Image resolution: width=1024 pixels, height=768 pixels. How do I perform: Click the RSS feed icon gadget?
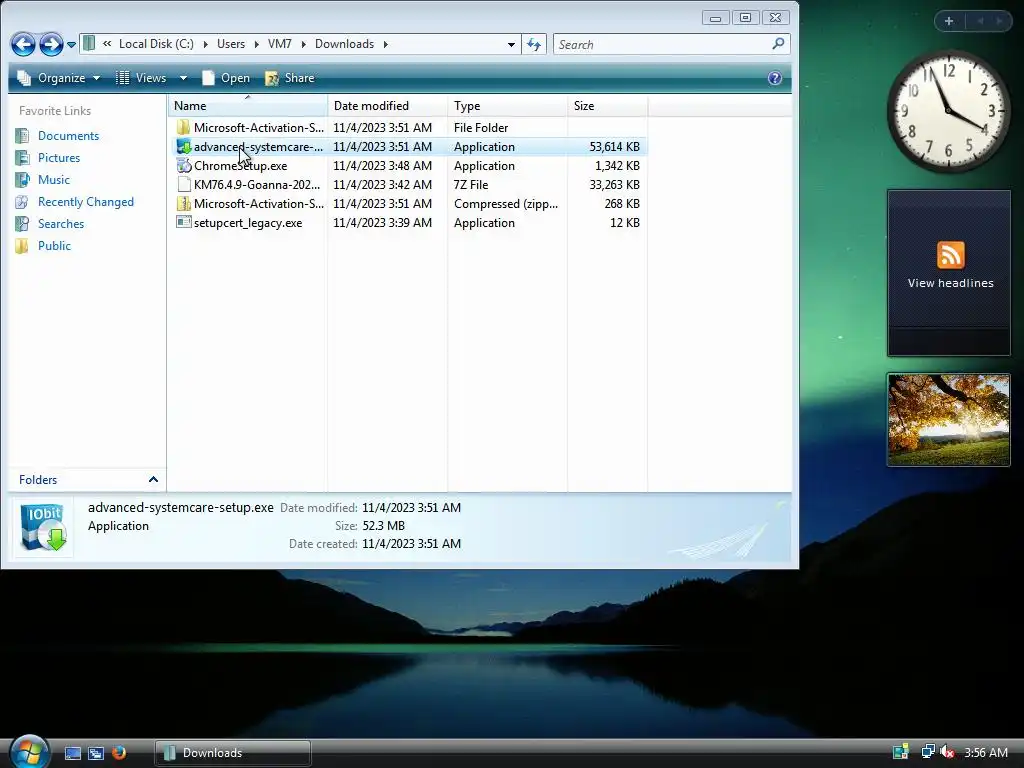(950, 255)
